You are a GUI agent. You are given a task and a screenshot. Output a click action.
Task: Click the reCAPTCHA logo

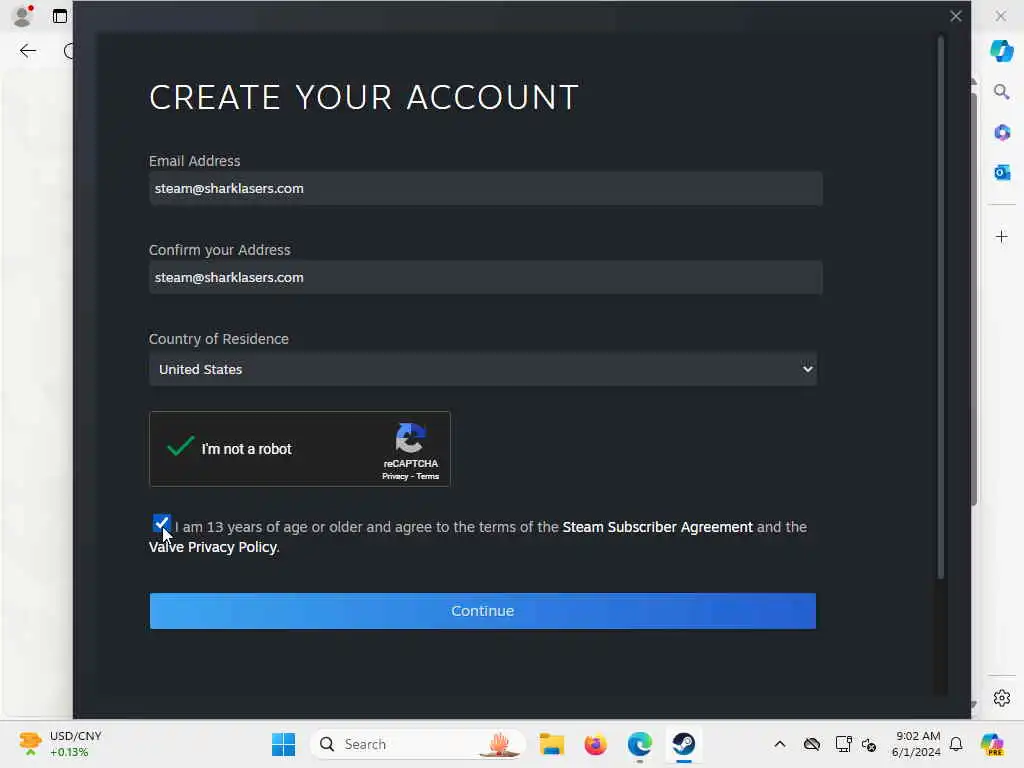(x=410, y=438)
